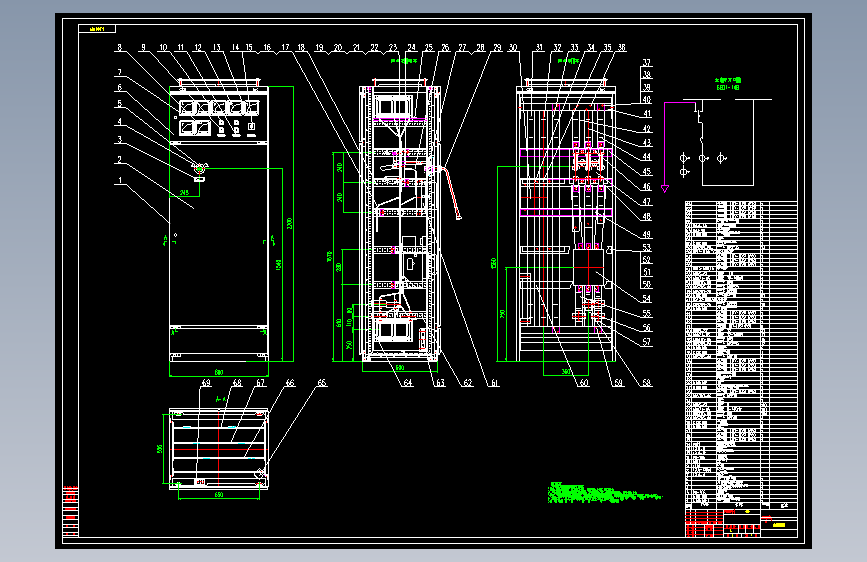Select the 800 width dimension under front view

[219, 372]
